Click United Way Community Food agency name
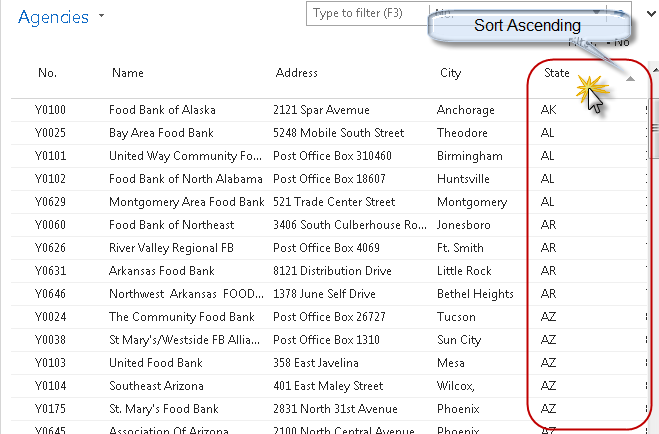 pyautogui.click(x=184, y=156)
